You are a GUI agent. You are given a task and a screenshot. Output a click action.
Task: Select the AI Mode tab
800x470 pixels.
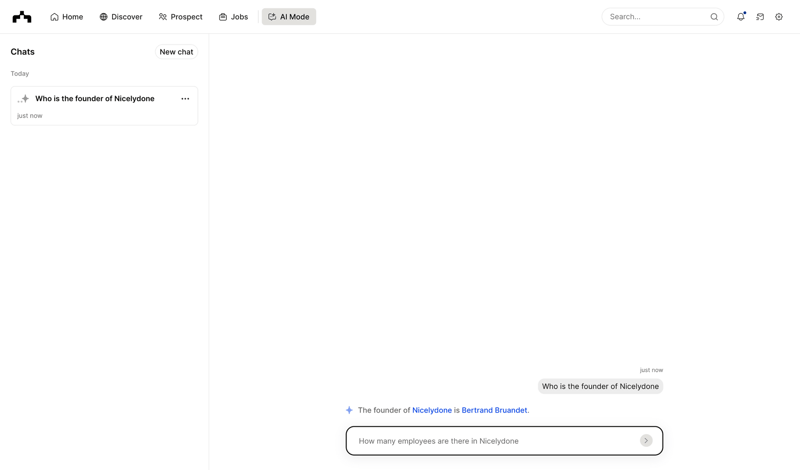click(x=289, y=17)
